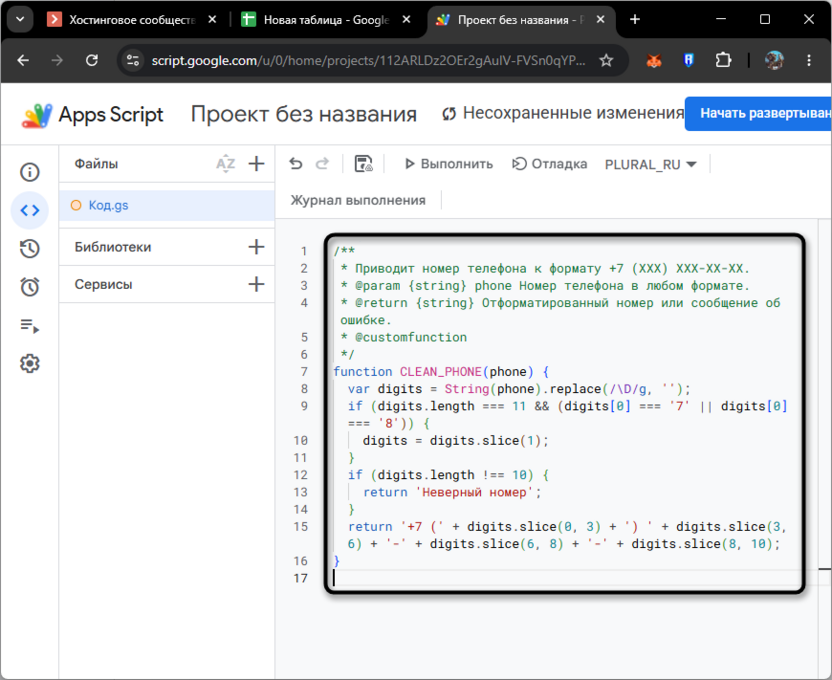Run script with Выполнить button
832x680 pixels.
448,164
